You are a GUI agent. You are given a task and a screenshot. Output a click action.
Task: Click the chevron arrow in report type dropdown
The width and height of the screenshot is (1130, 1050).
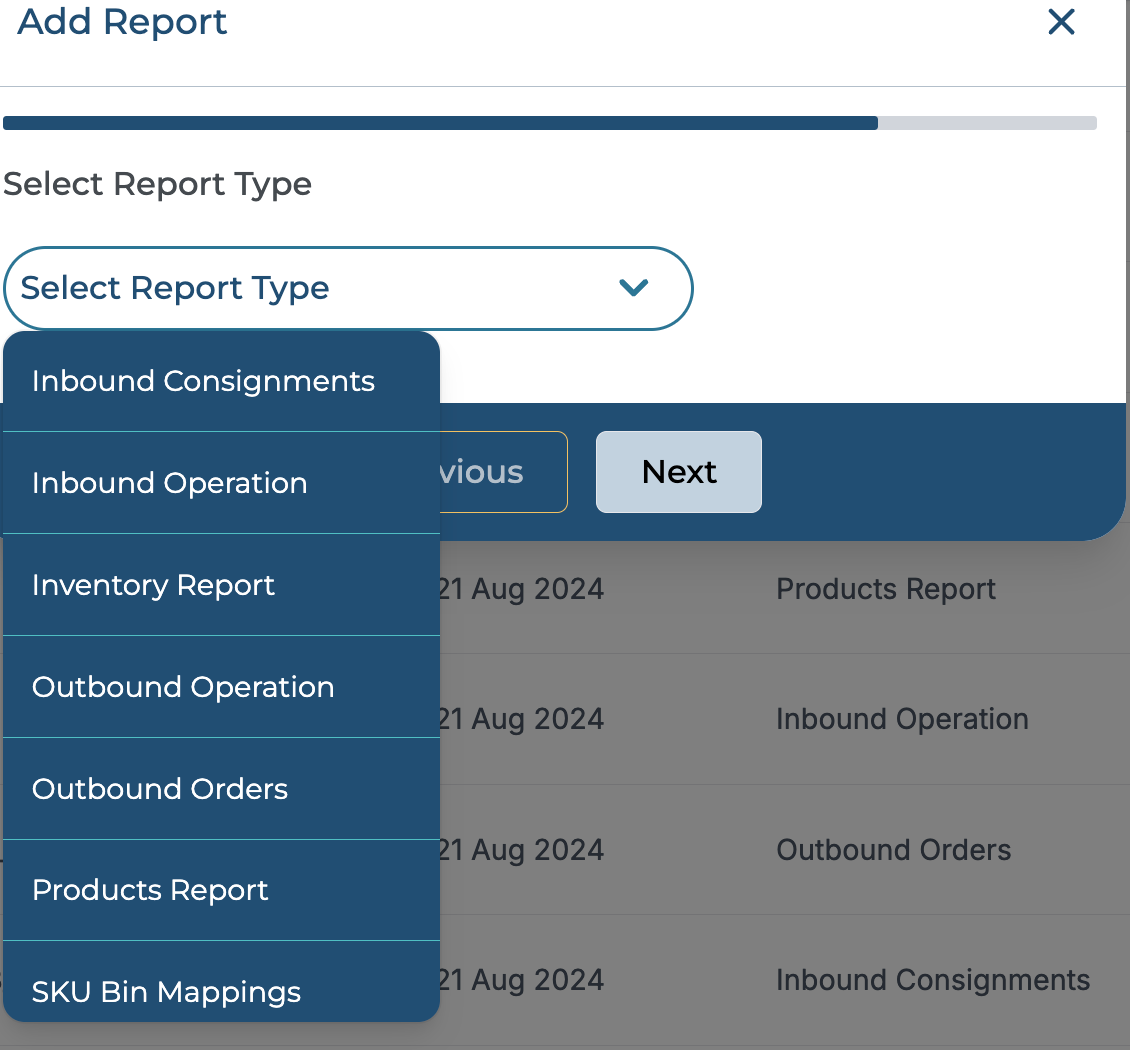[634, 288]
